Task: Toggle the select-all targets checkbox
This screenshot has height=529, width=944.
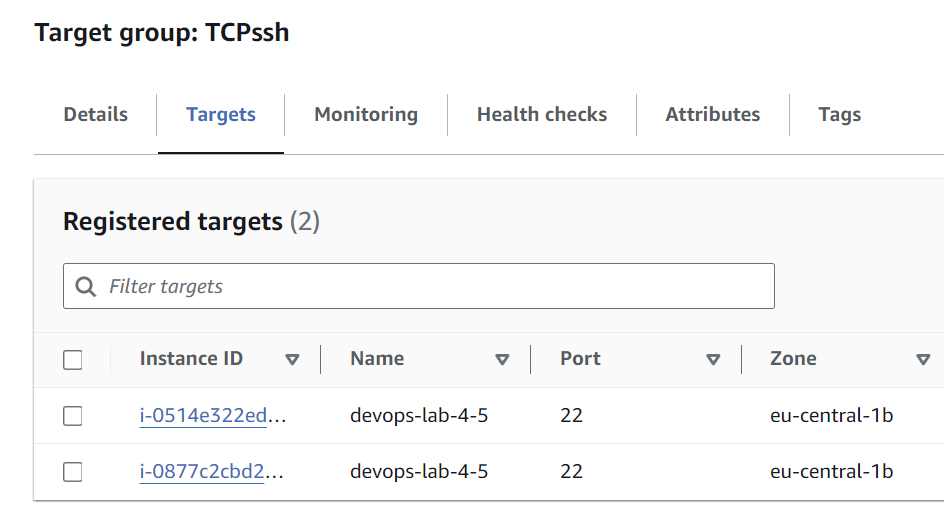Action: [73, 360]
